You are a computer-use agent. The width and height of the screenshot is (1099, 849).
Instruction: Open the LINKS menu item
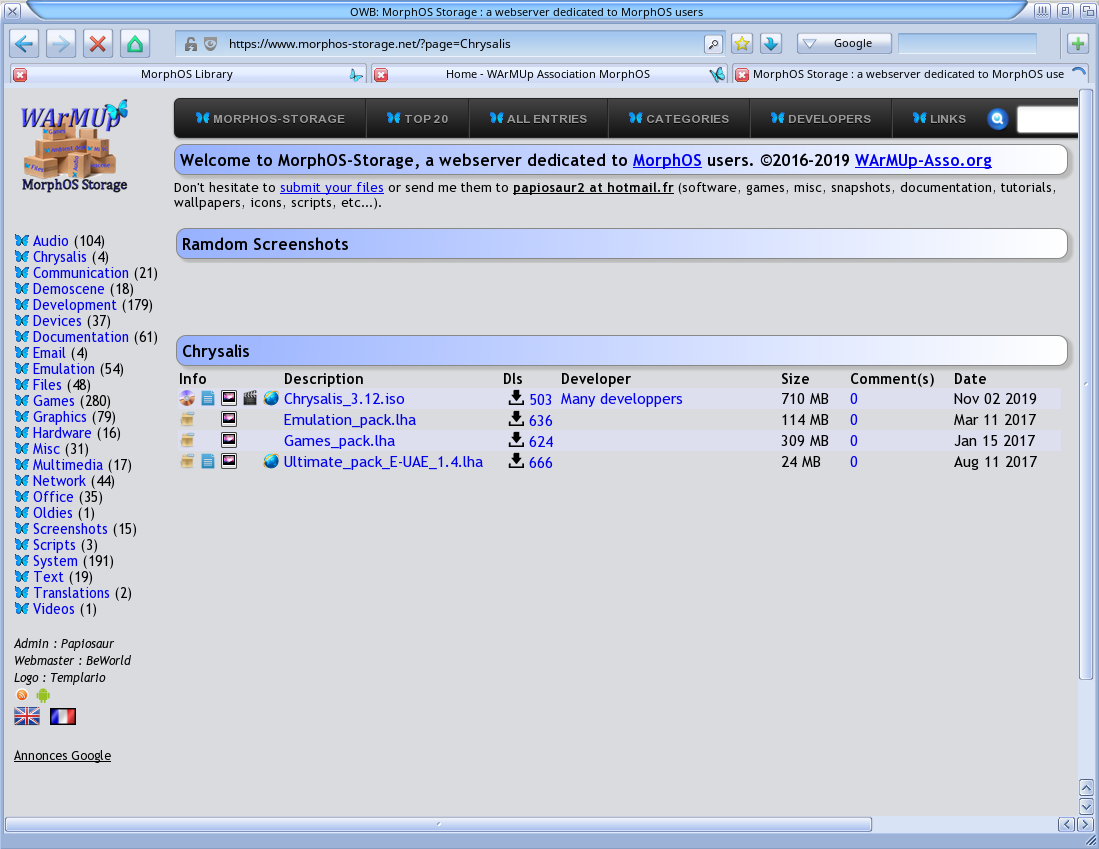939,118
